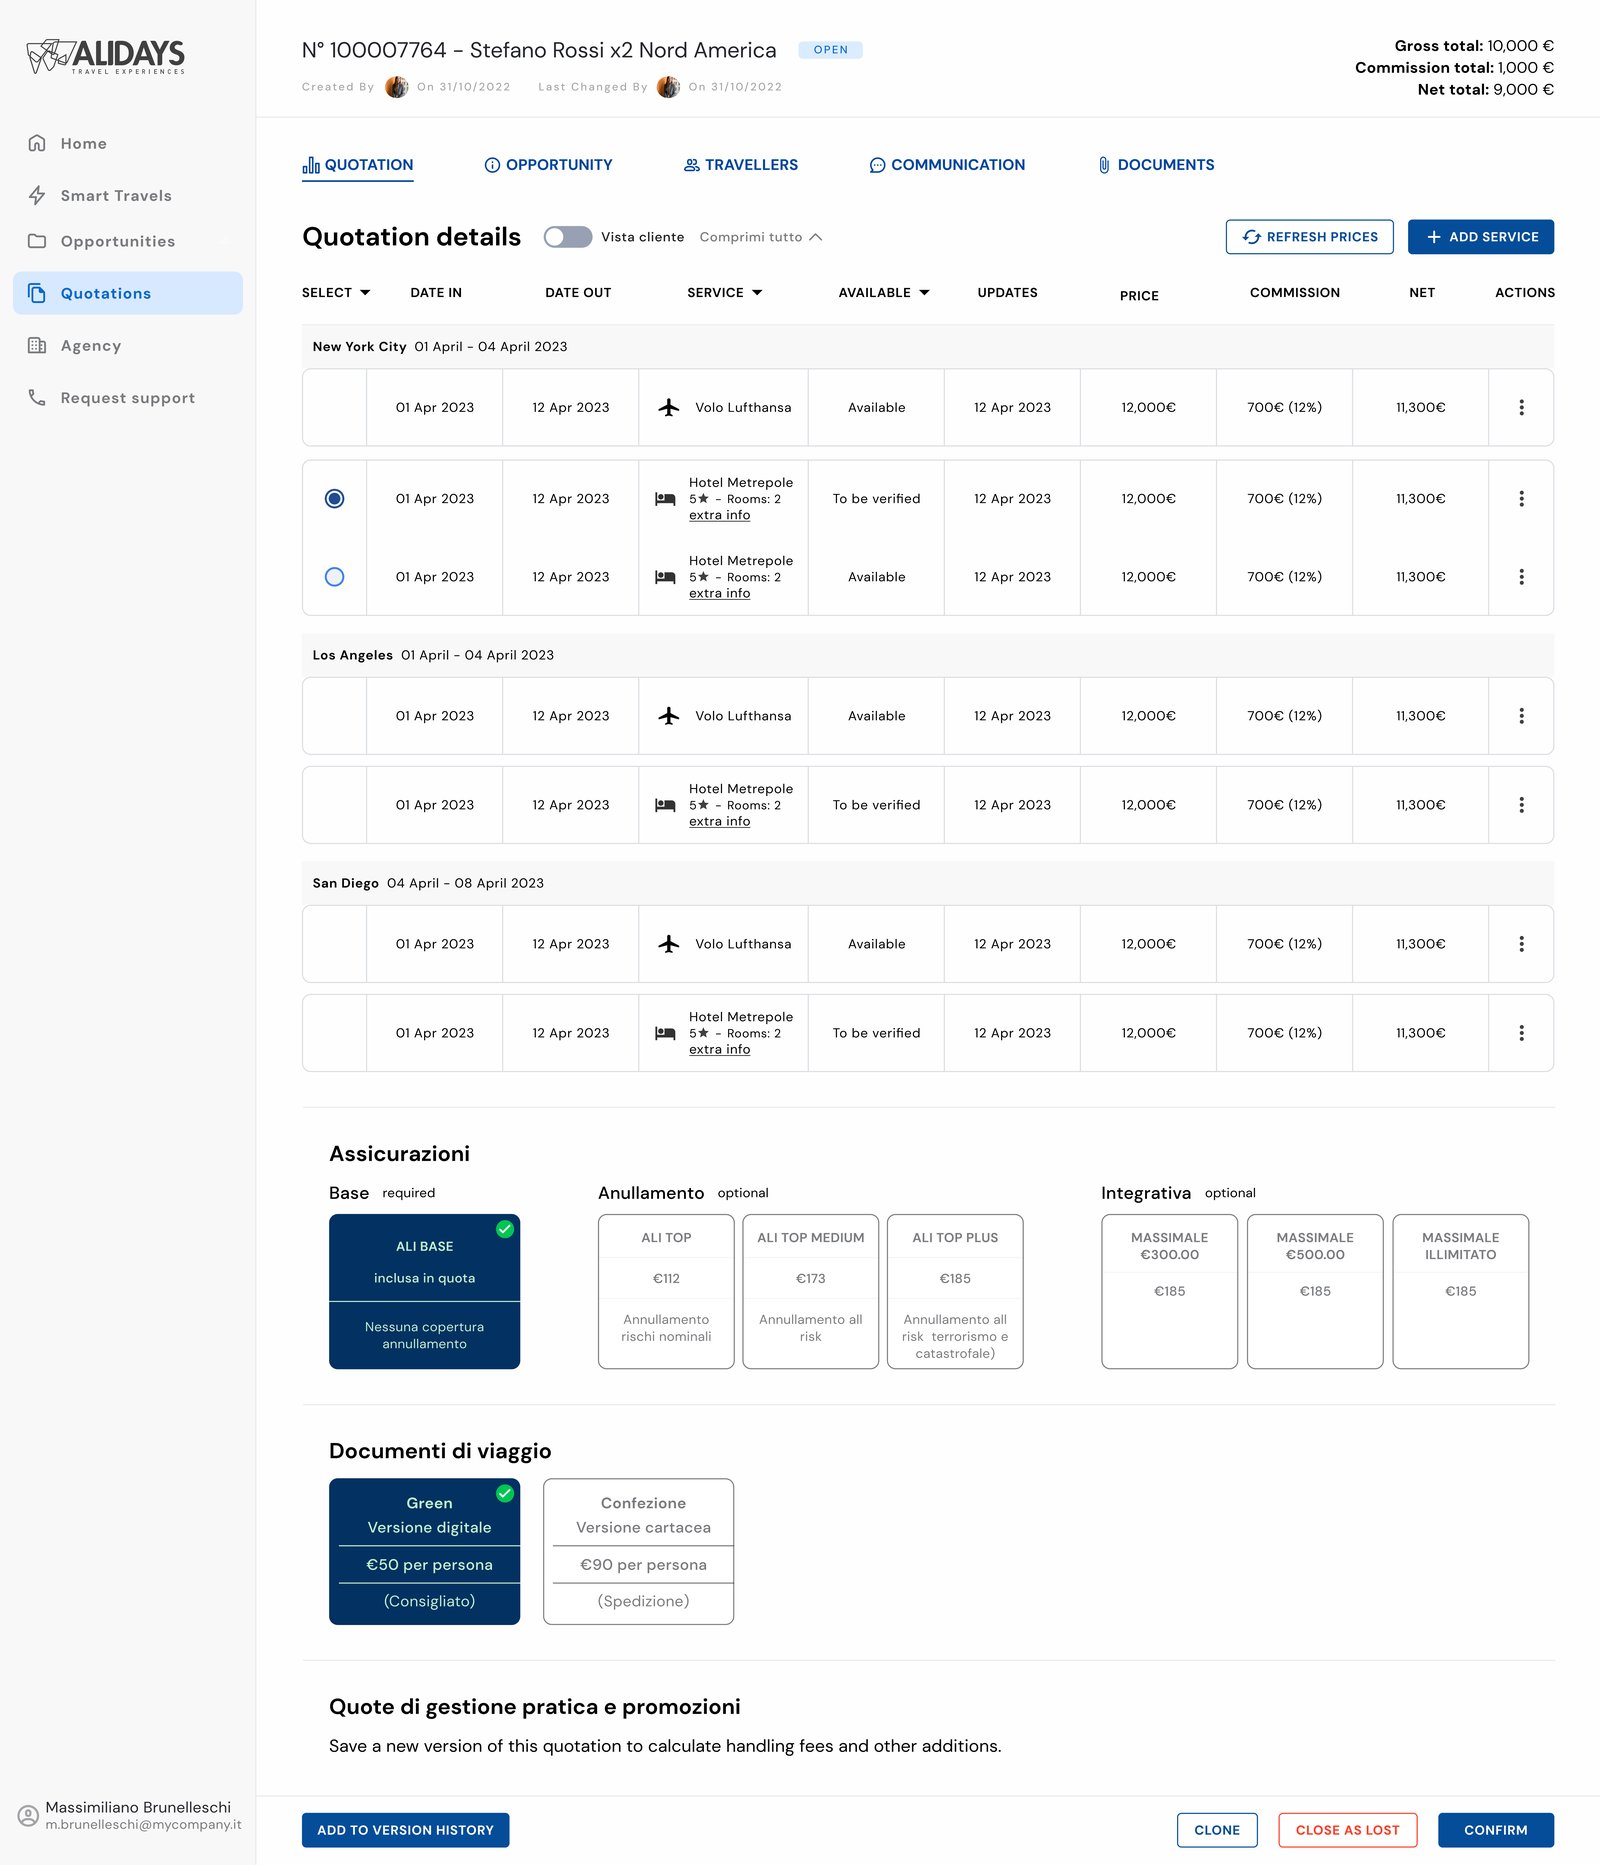The image size is (1600, 1865).
Task: Click ADD TO VERSION HISTORY button
Action: coord(405,1830)
